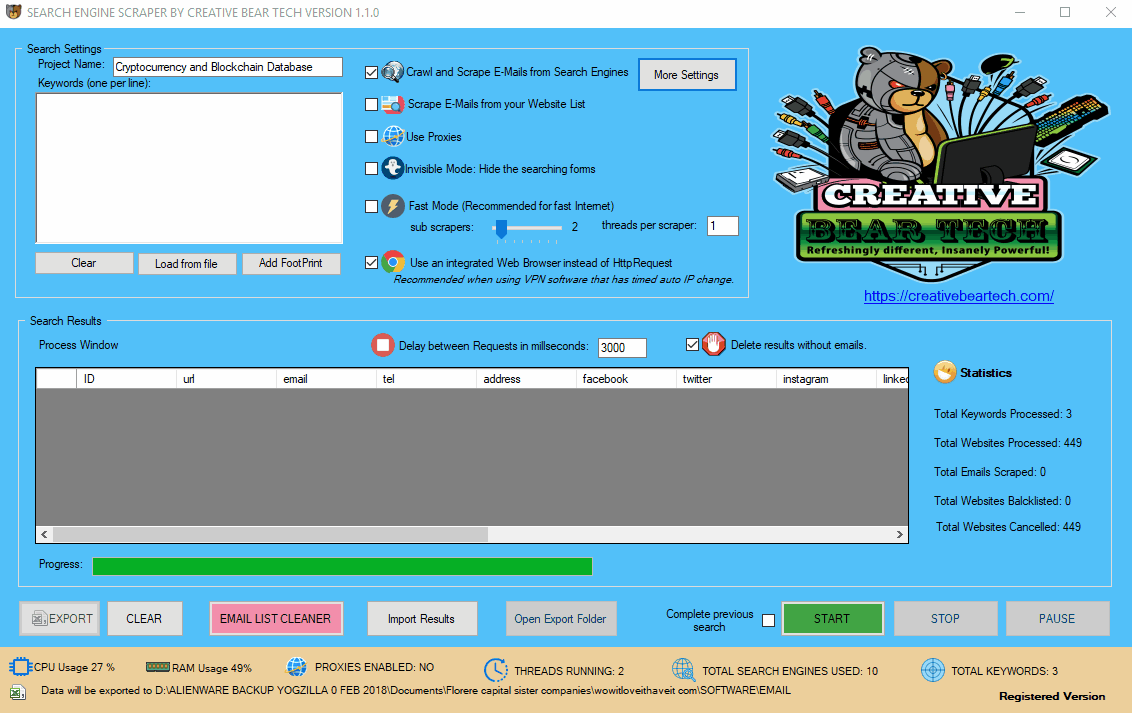Enable Crawl and Scrape E-Mails from Search Engines
The height and width of the screenshot is (713, 1132).
pos(371,72)
